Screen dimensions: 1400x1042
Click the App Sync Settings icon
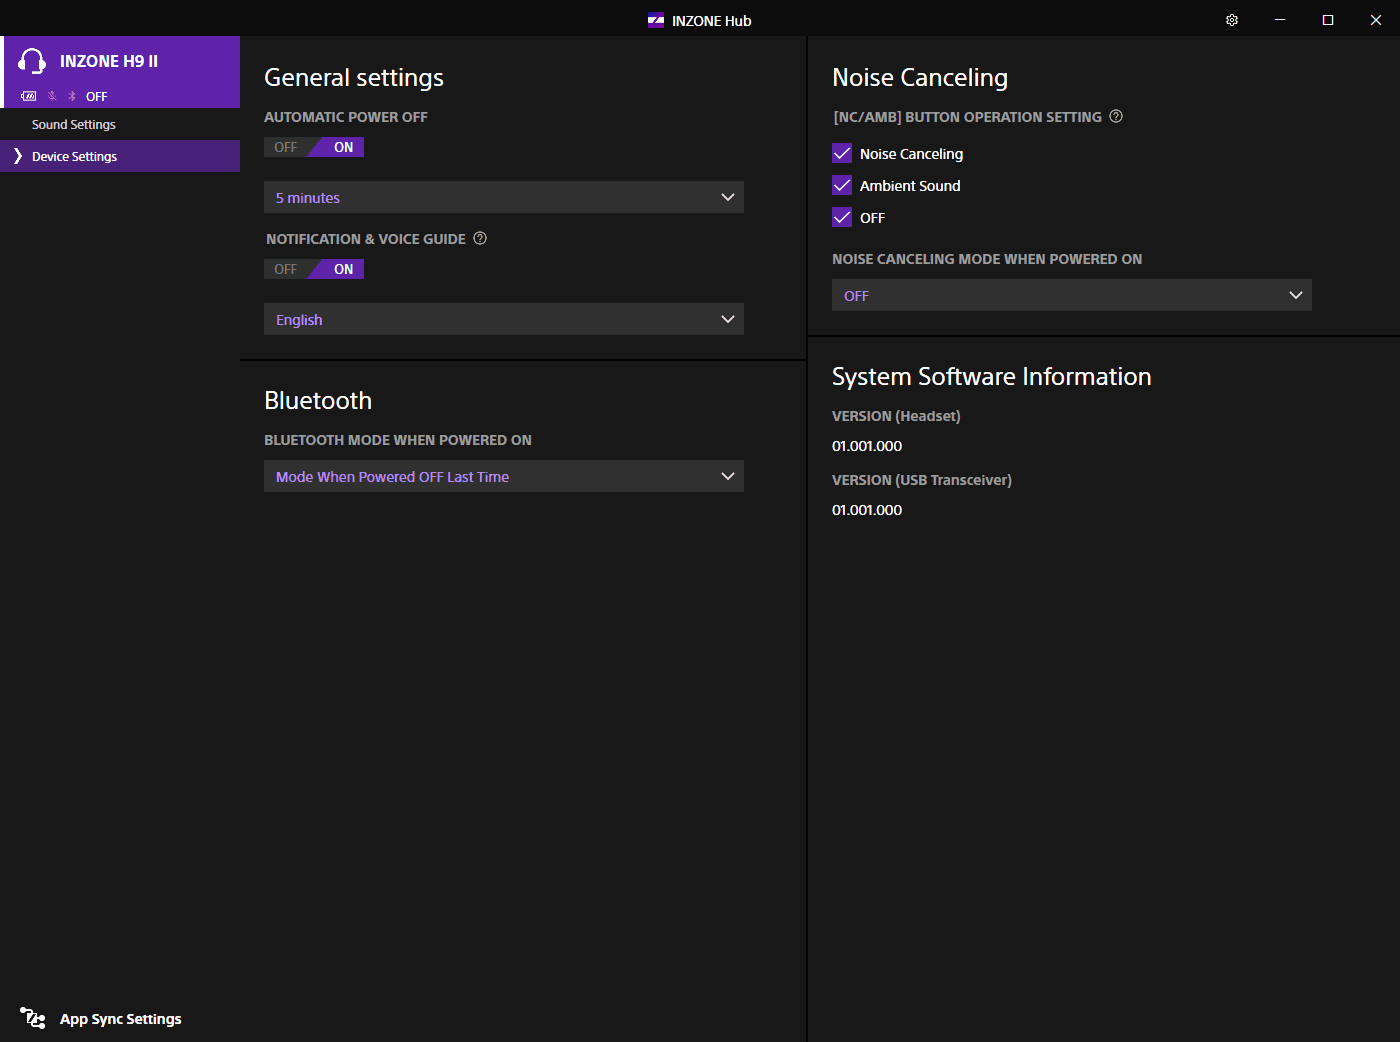tap(33, 1018)
